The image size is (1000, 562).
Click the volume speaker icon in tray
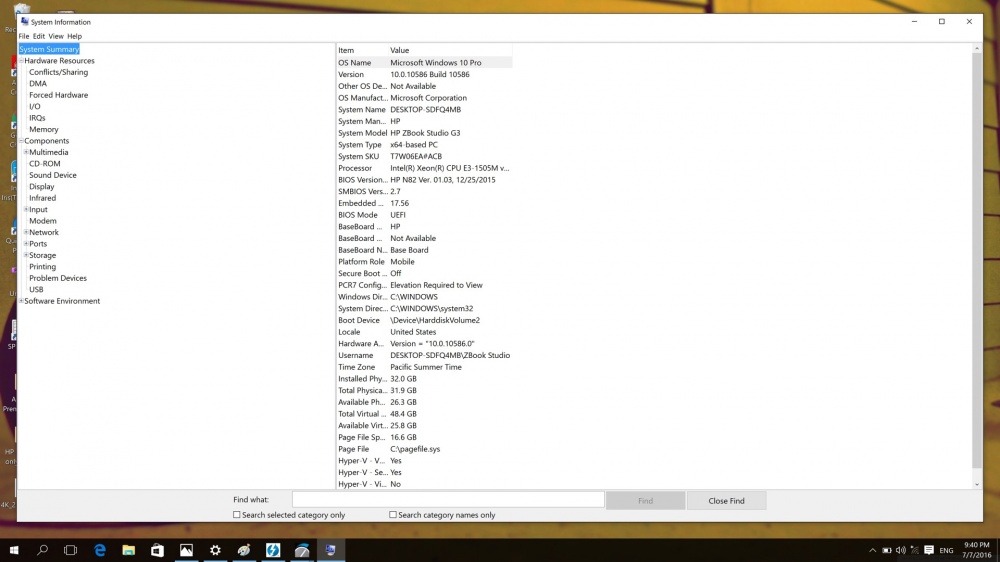tap(901, 550)
